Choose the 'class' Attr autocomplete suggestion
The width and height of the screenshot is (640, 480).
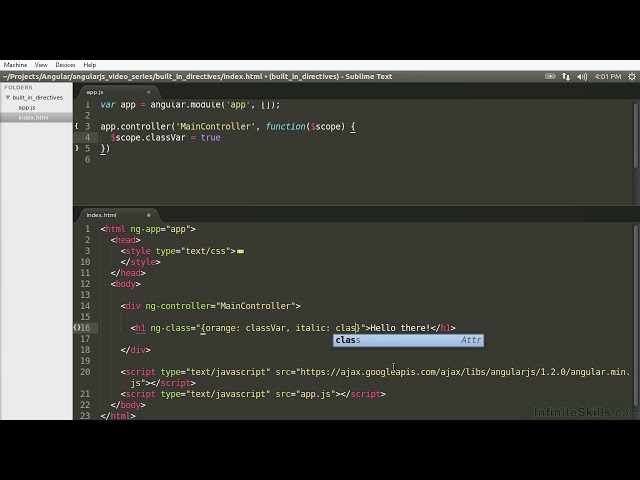tap(409, 340)
